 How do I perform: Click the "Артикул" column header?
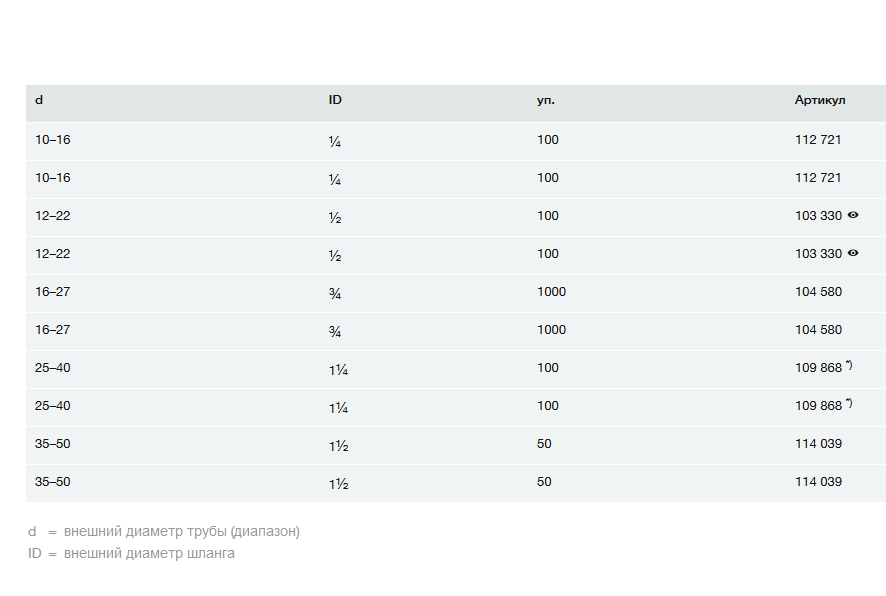(820, 101)
